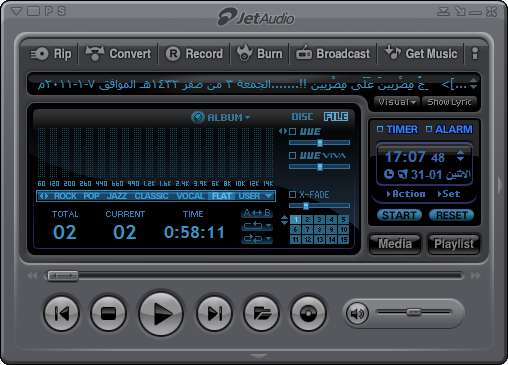Open the Burn tool
Image resolution: width=508 pixels, height=365 pixels.
click(259, 53)
